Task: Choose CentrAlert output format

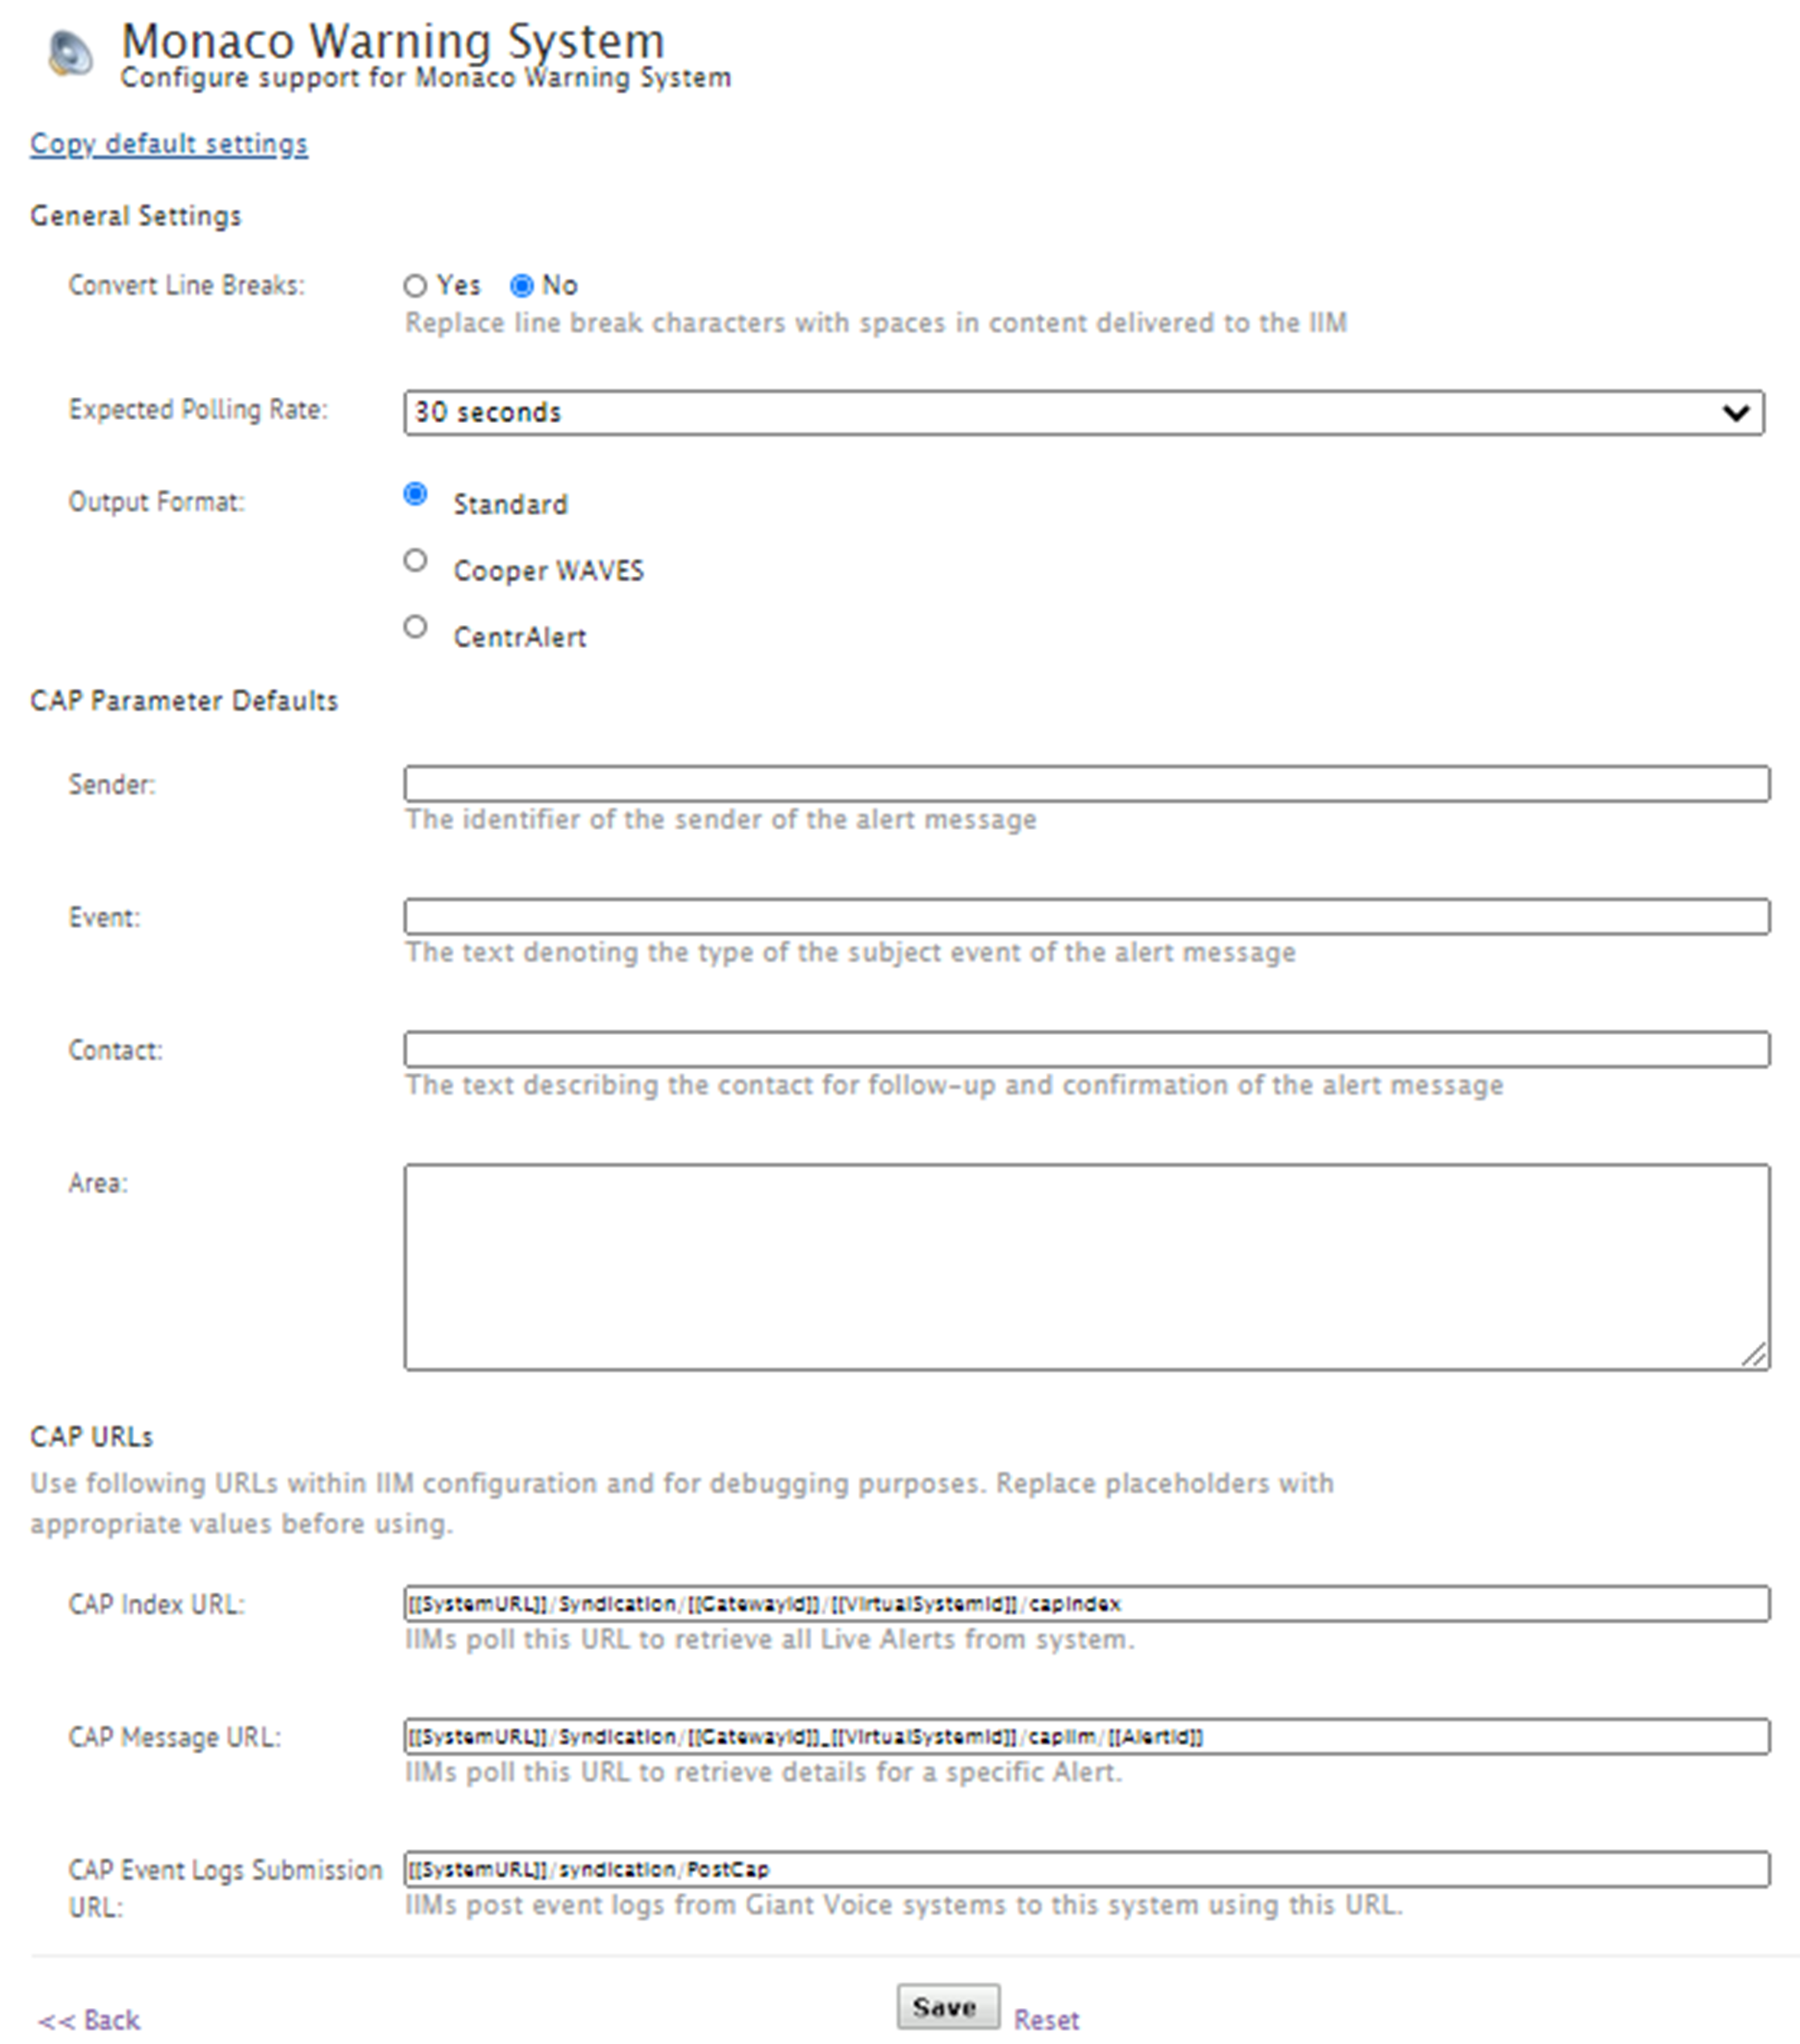Action: coord(415,627)
